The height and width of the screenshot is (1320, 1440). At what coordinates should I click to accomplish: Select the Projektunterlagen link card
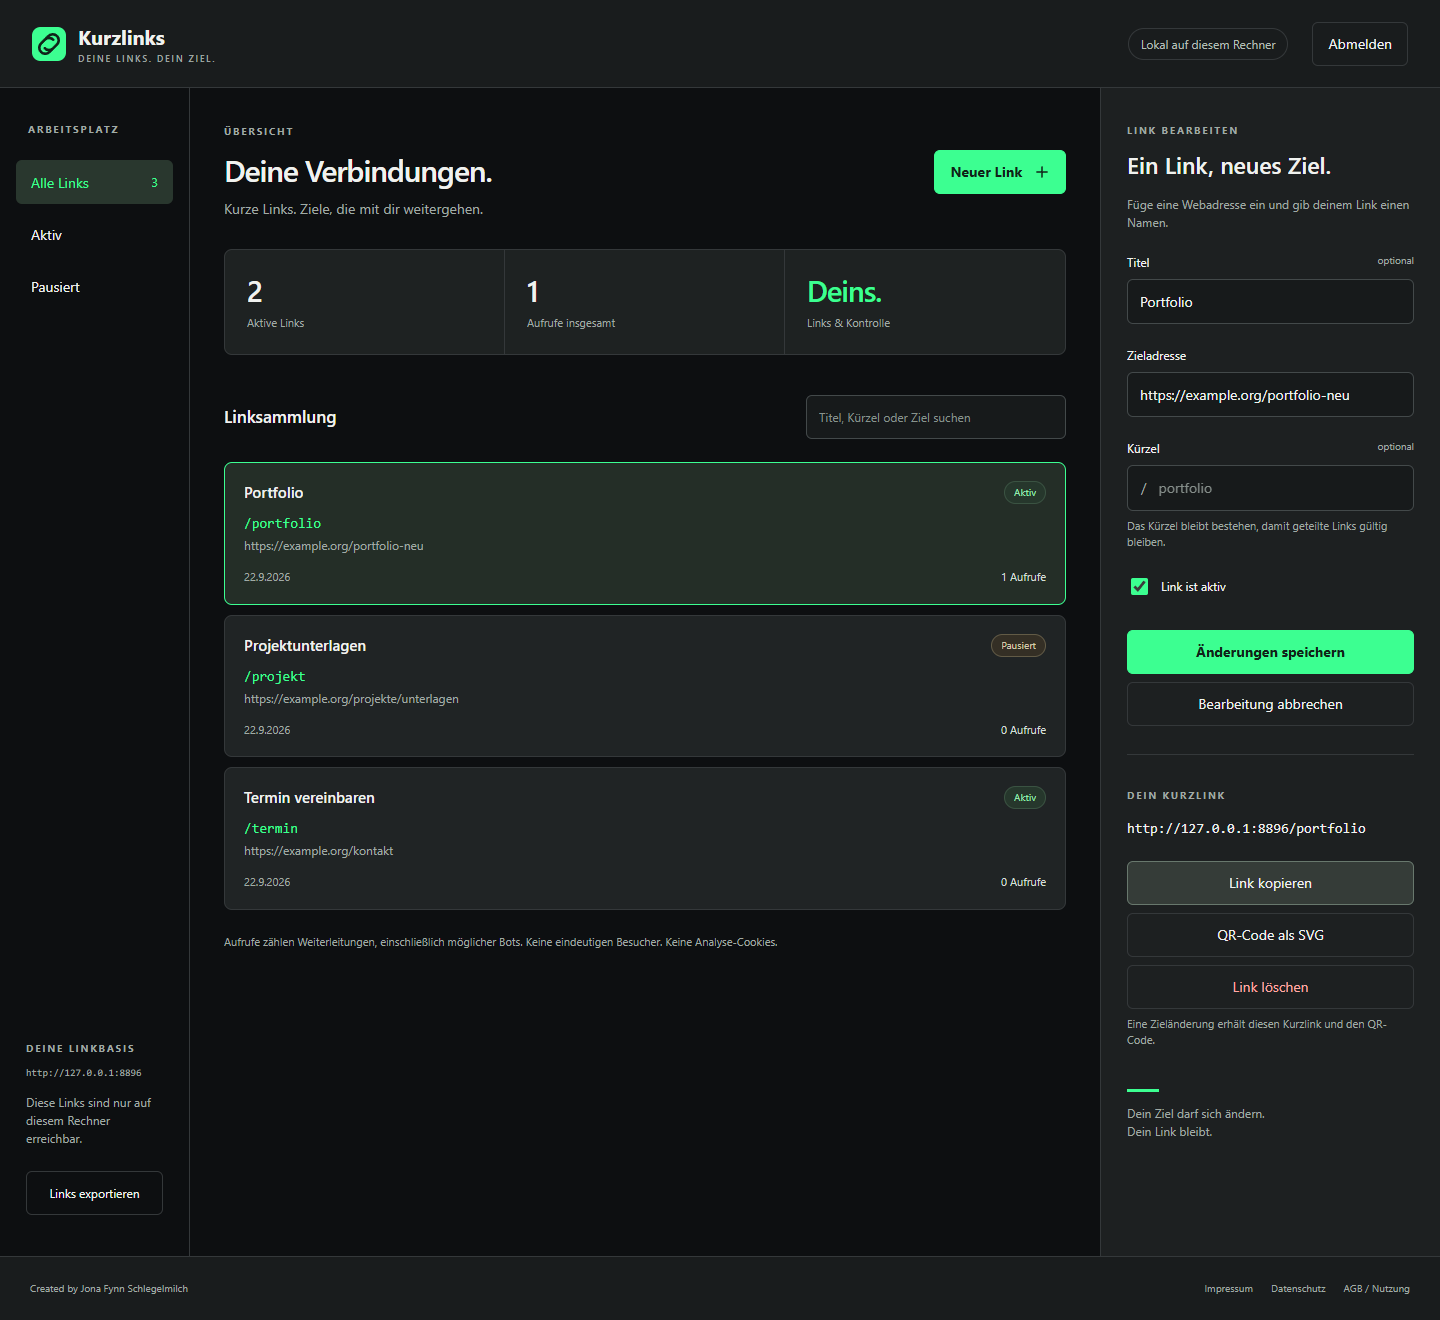[645, 686]
